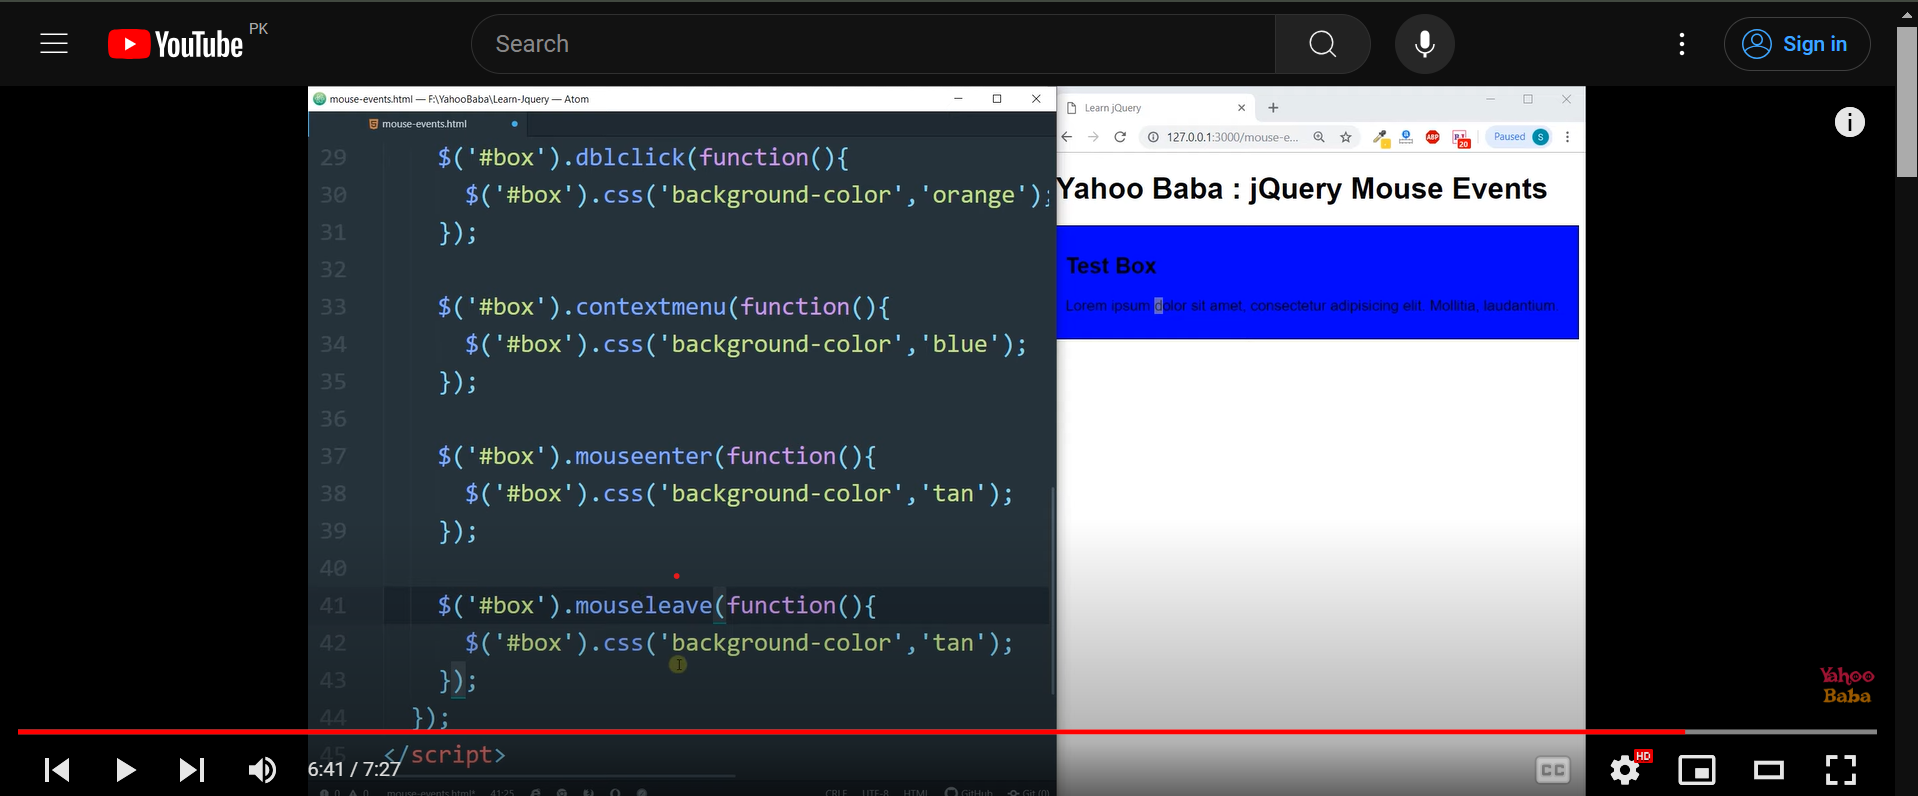Image resolution: width=1918 pixels, height=796 pixels.
Task: Mute the video volume
Action: click(x=262, y=769)
